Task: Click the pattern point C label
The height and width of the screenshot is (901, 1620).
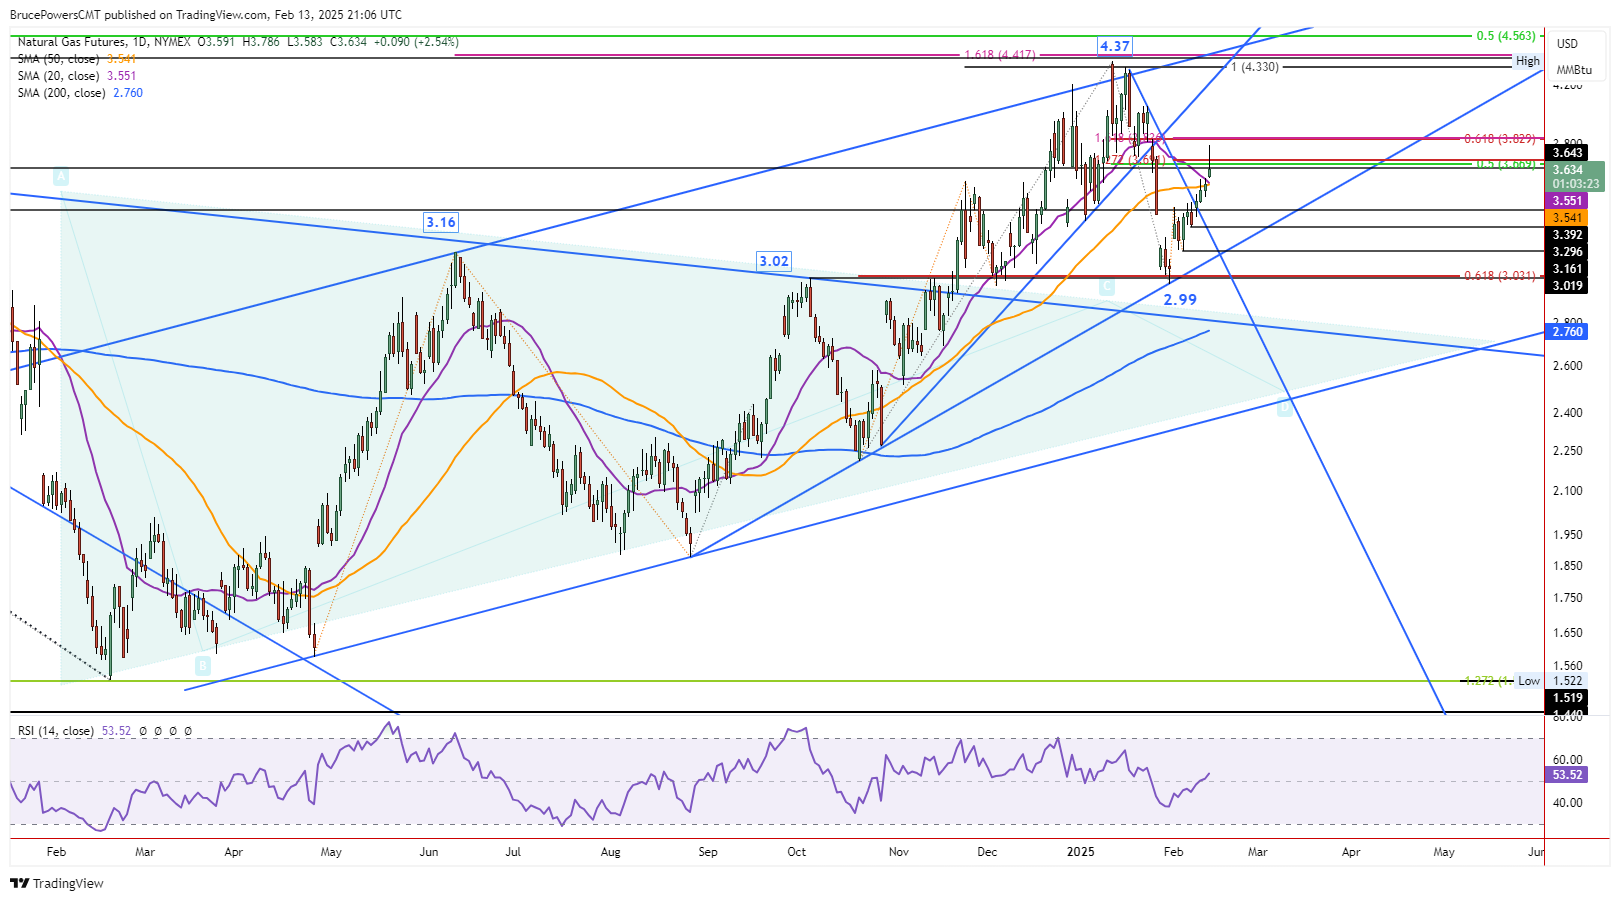Action: tap(1106, 288)
